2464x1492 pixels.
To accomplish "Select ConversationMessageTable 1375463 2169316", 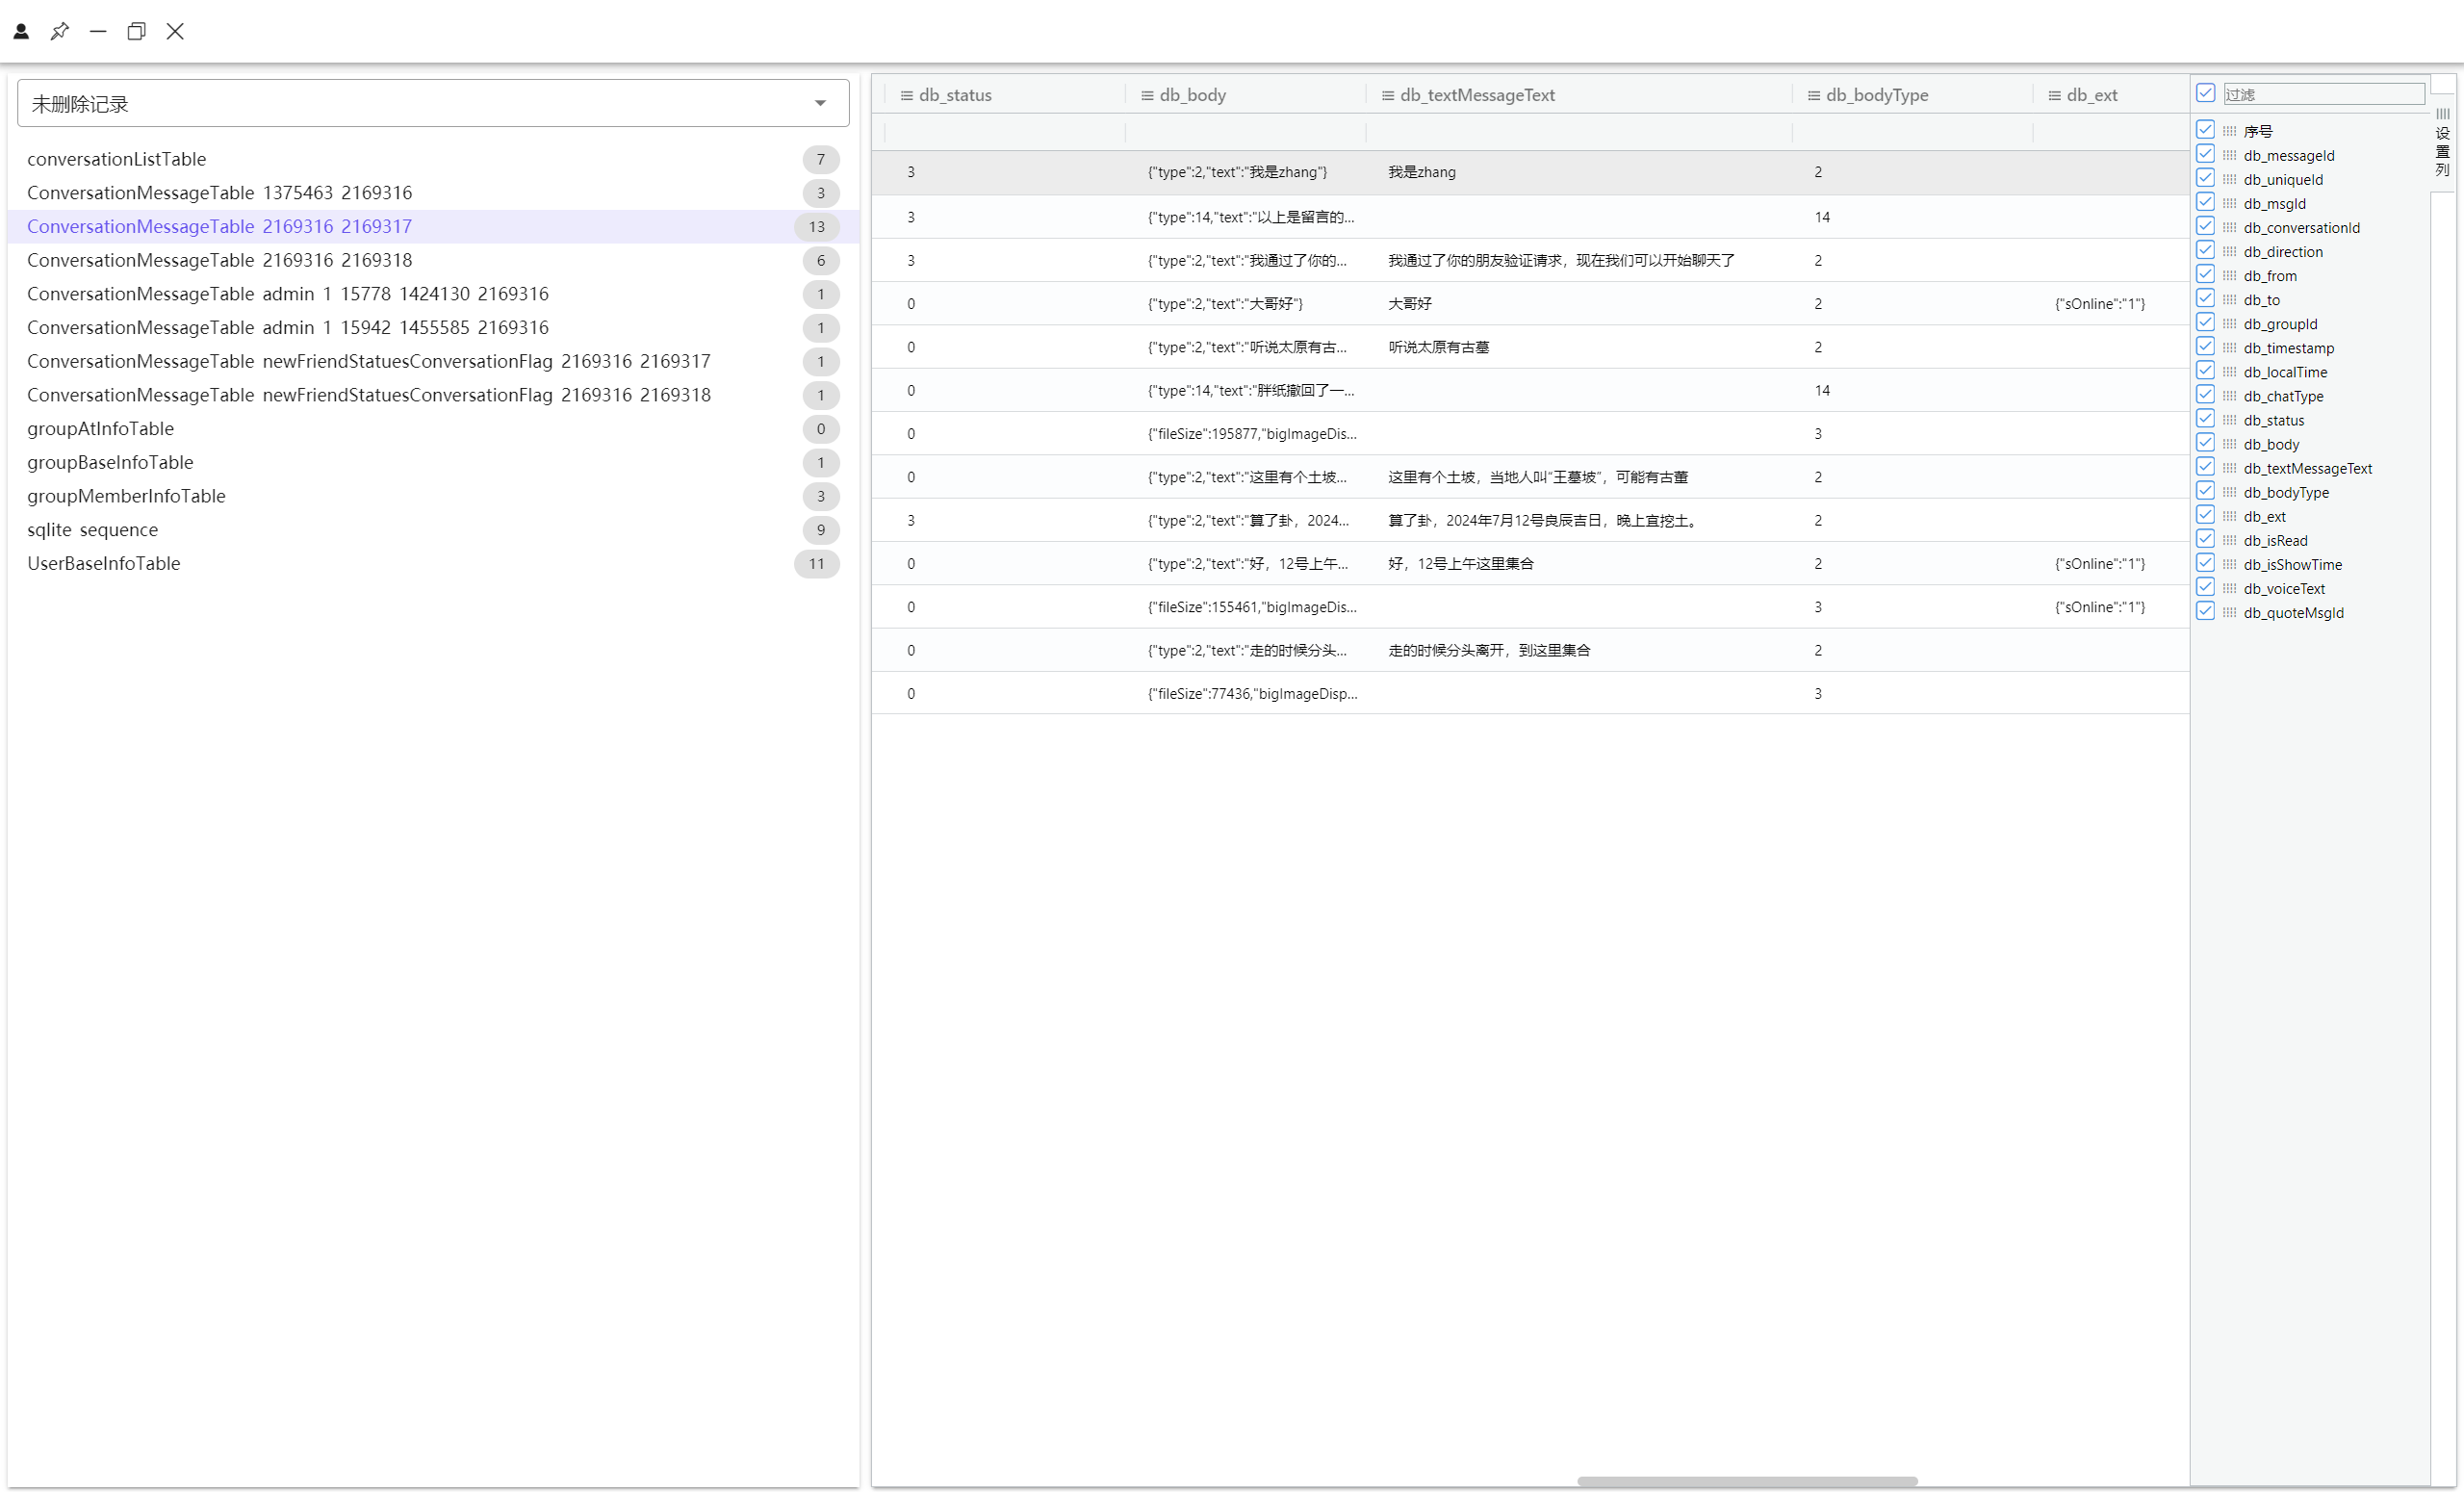I will [433, 193].
